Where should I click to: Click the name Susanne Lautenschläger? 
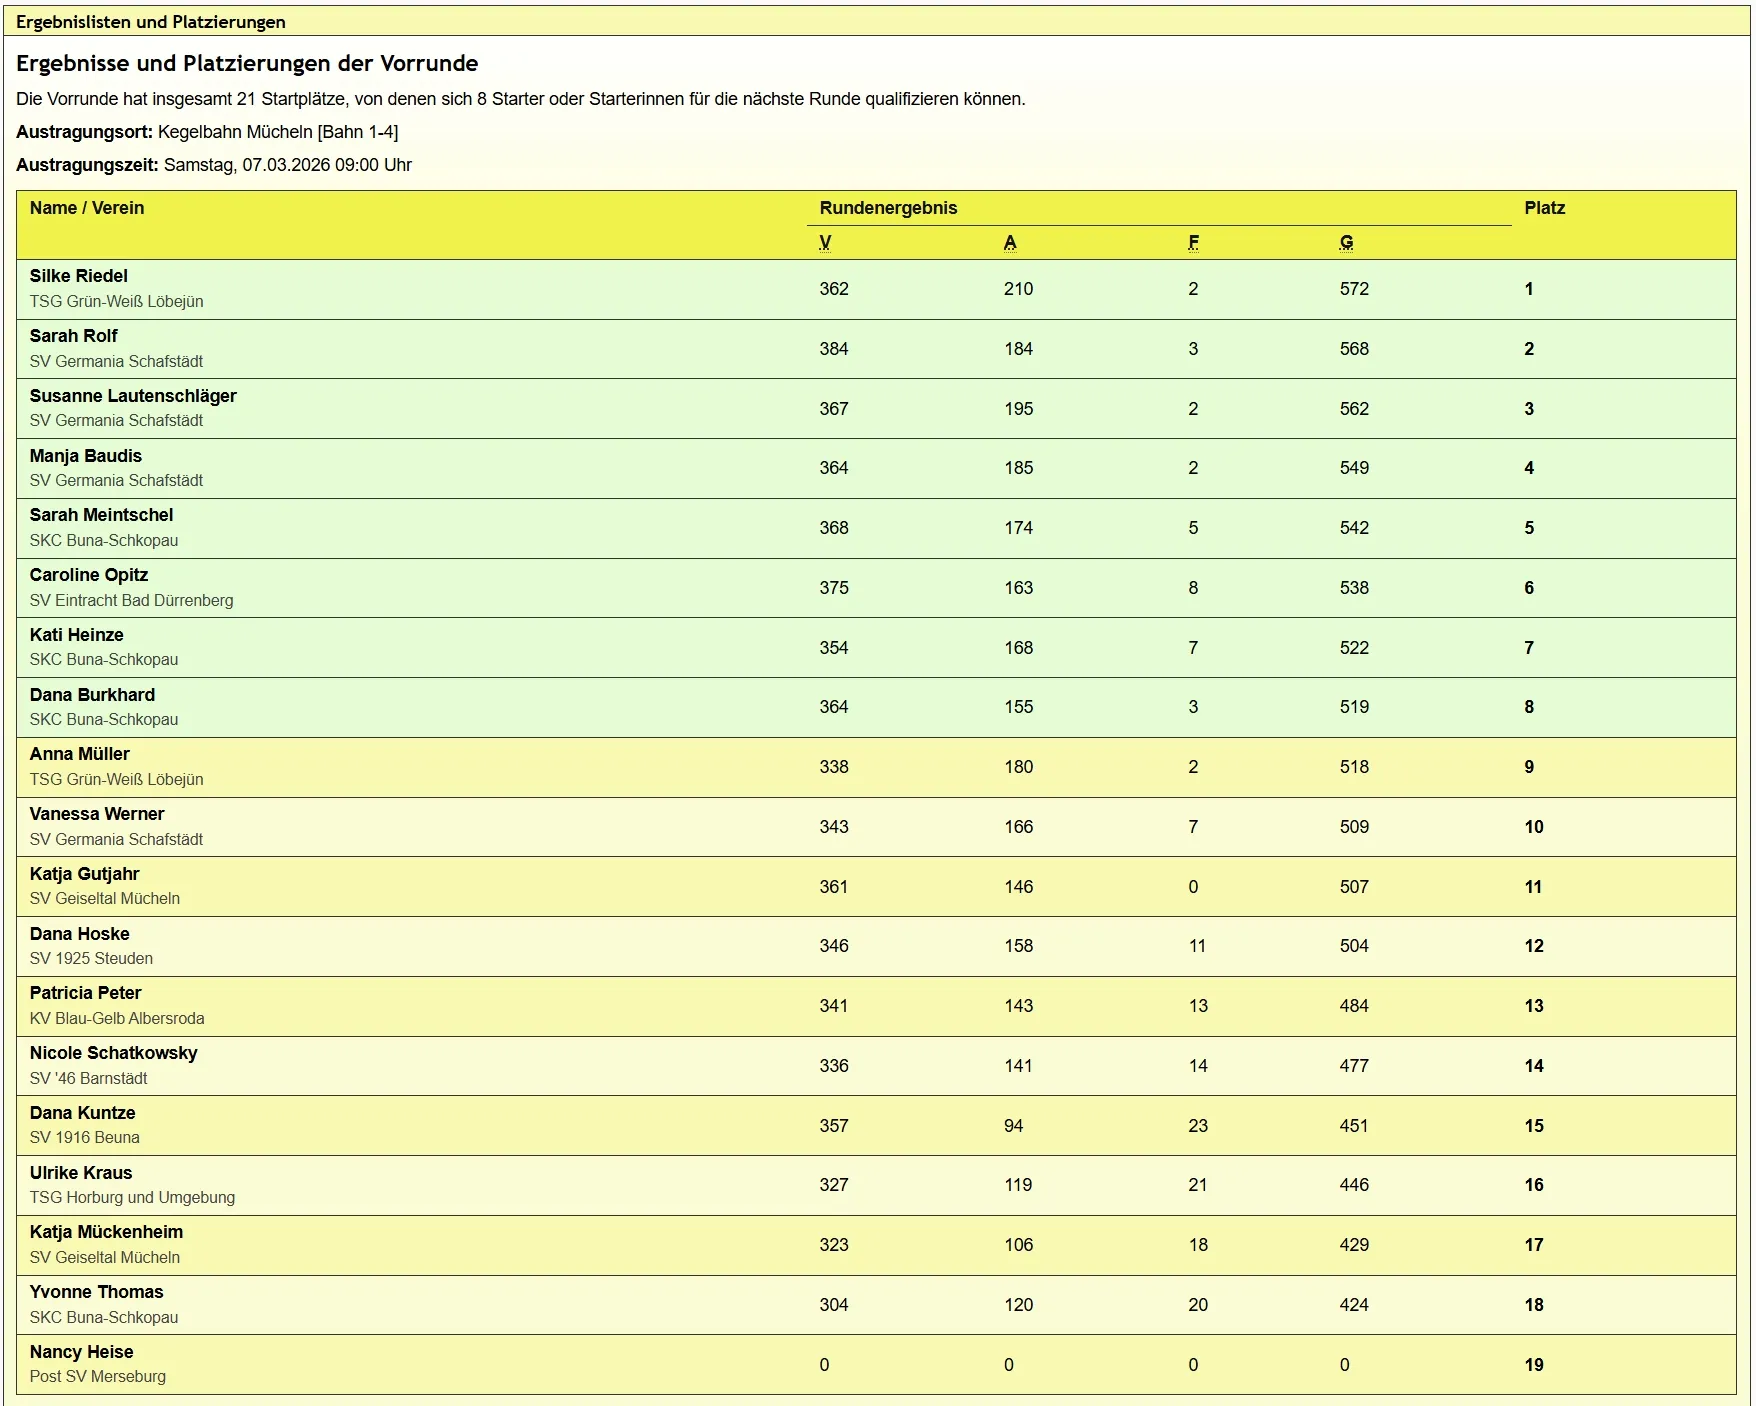coord(133,396)
